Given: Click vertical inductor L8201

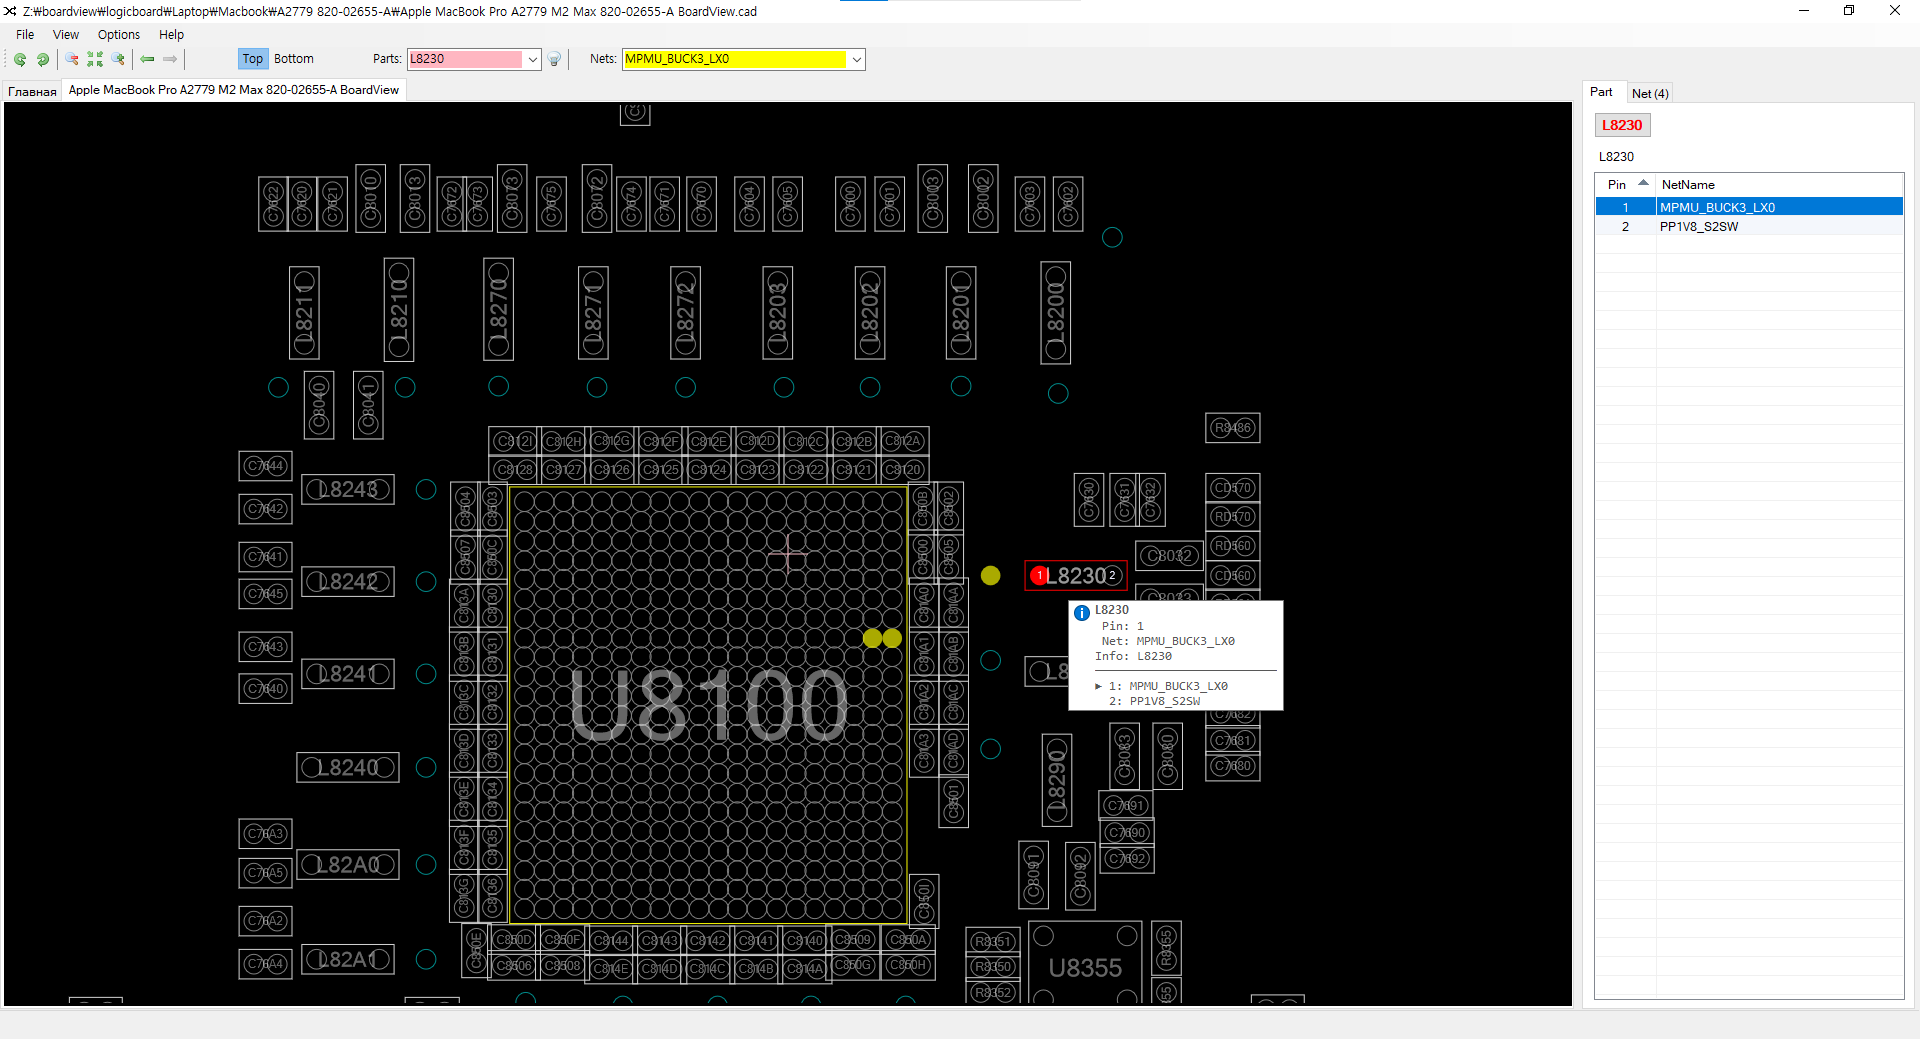Looking at the screenshot, I should pyautogui.click(x=961, y=313).
